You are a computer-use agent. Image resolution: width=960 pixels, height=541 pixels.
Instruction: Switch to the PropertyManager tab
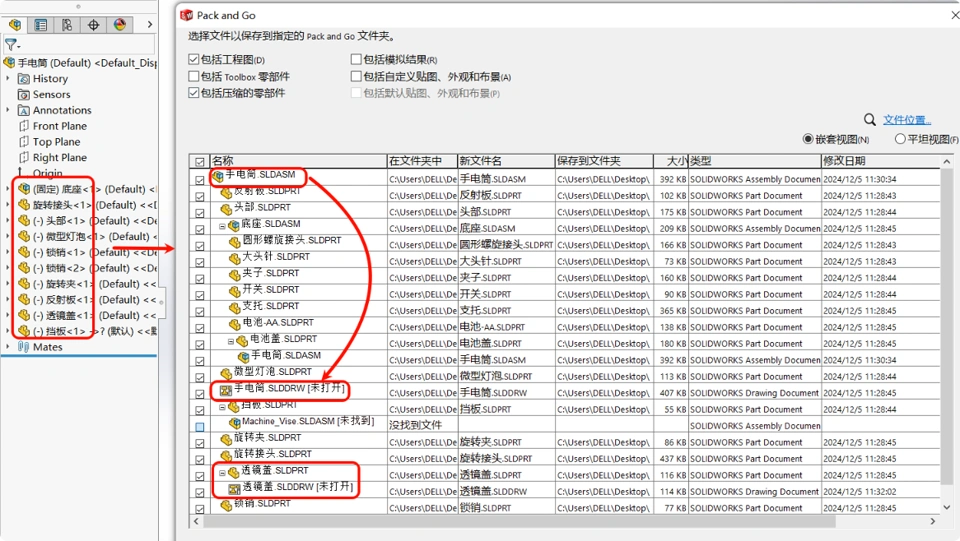(41, 24)
